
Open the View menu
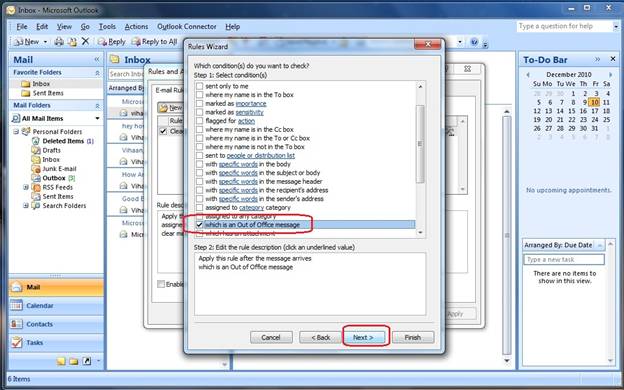coord(64,27)
